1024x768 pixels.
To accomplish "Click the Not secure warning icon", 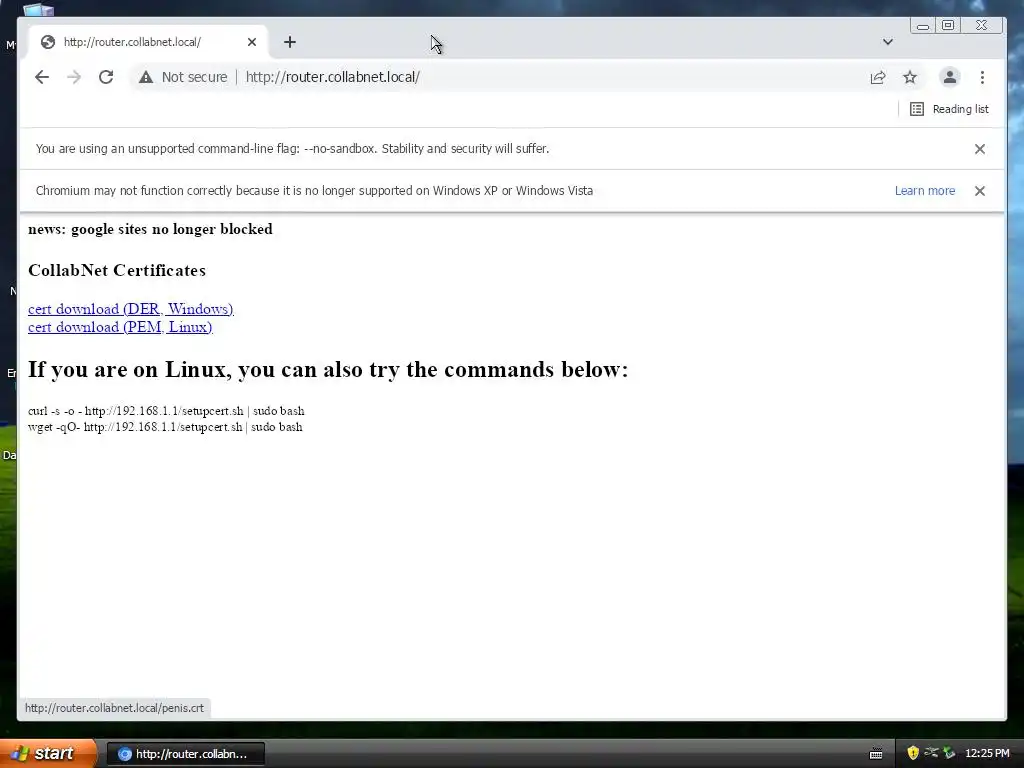I will 146,77.
